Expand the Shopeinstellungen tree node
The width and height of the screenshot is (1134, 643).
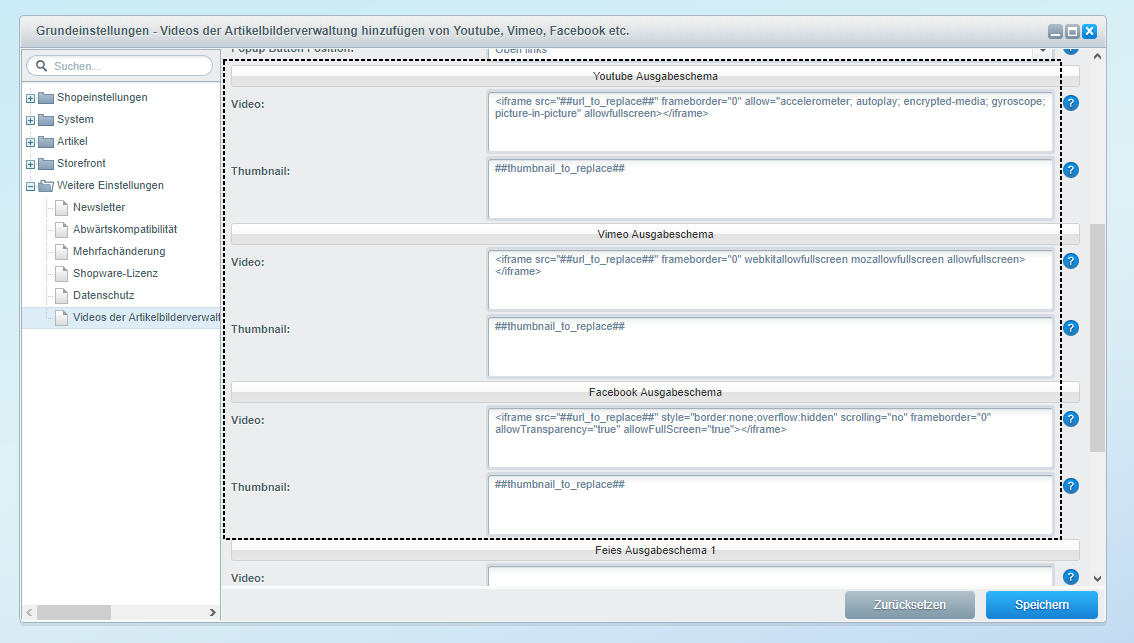pyautogui.click(x=30, y=98)
